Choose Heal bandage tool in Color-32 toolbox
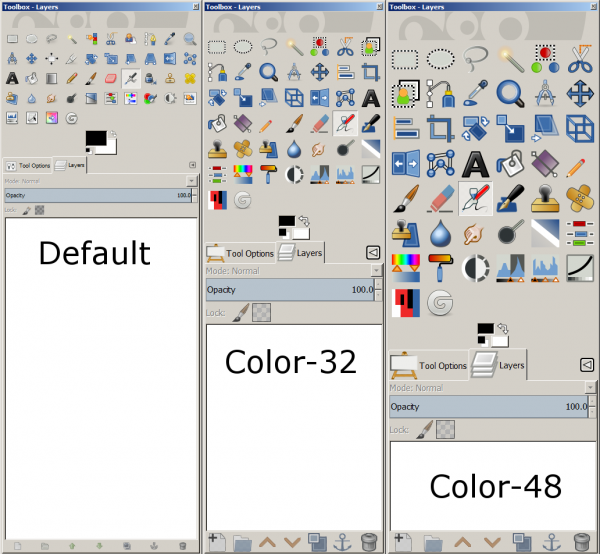The height and width of the screenshot is (554, 600). [x=243, y=149]
